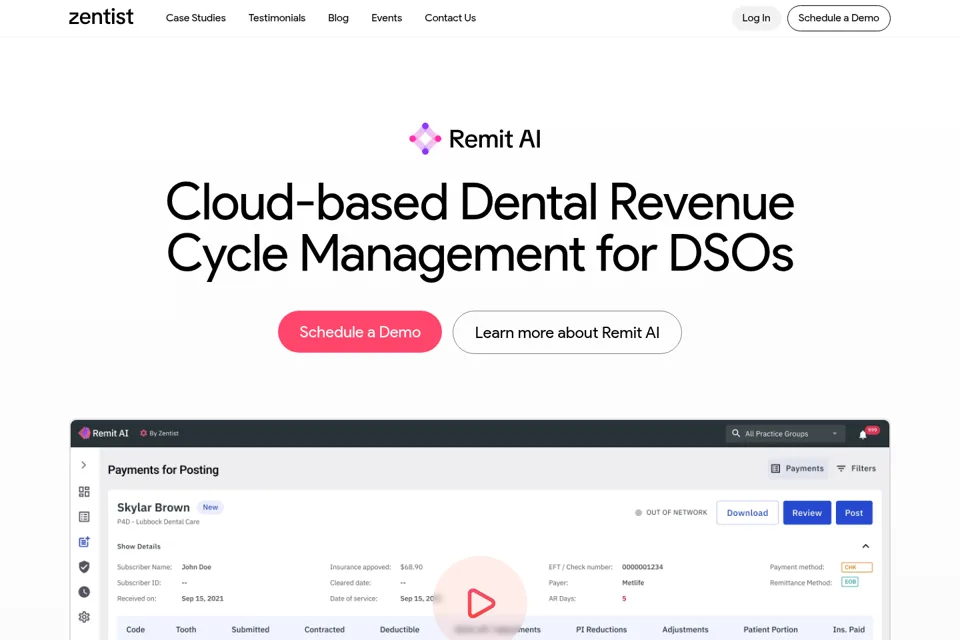Image resolution: width=960 pixels, height=640 pixels.
Task: Open the notifications bell
Action: (x=863, y=434)
